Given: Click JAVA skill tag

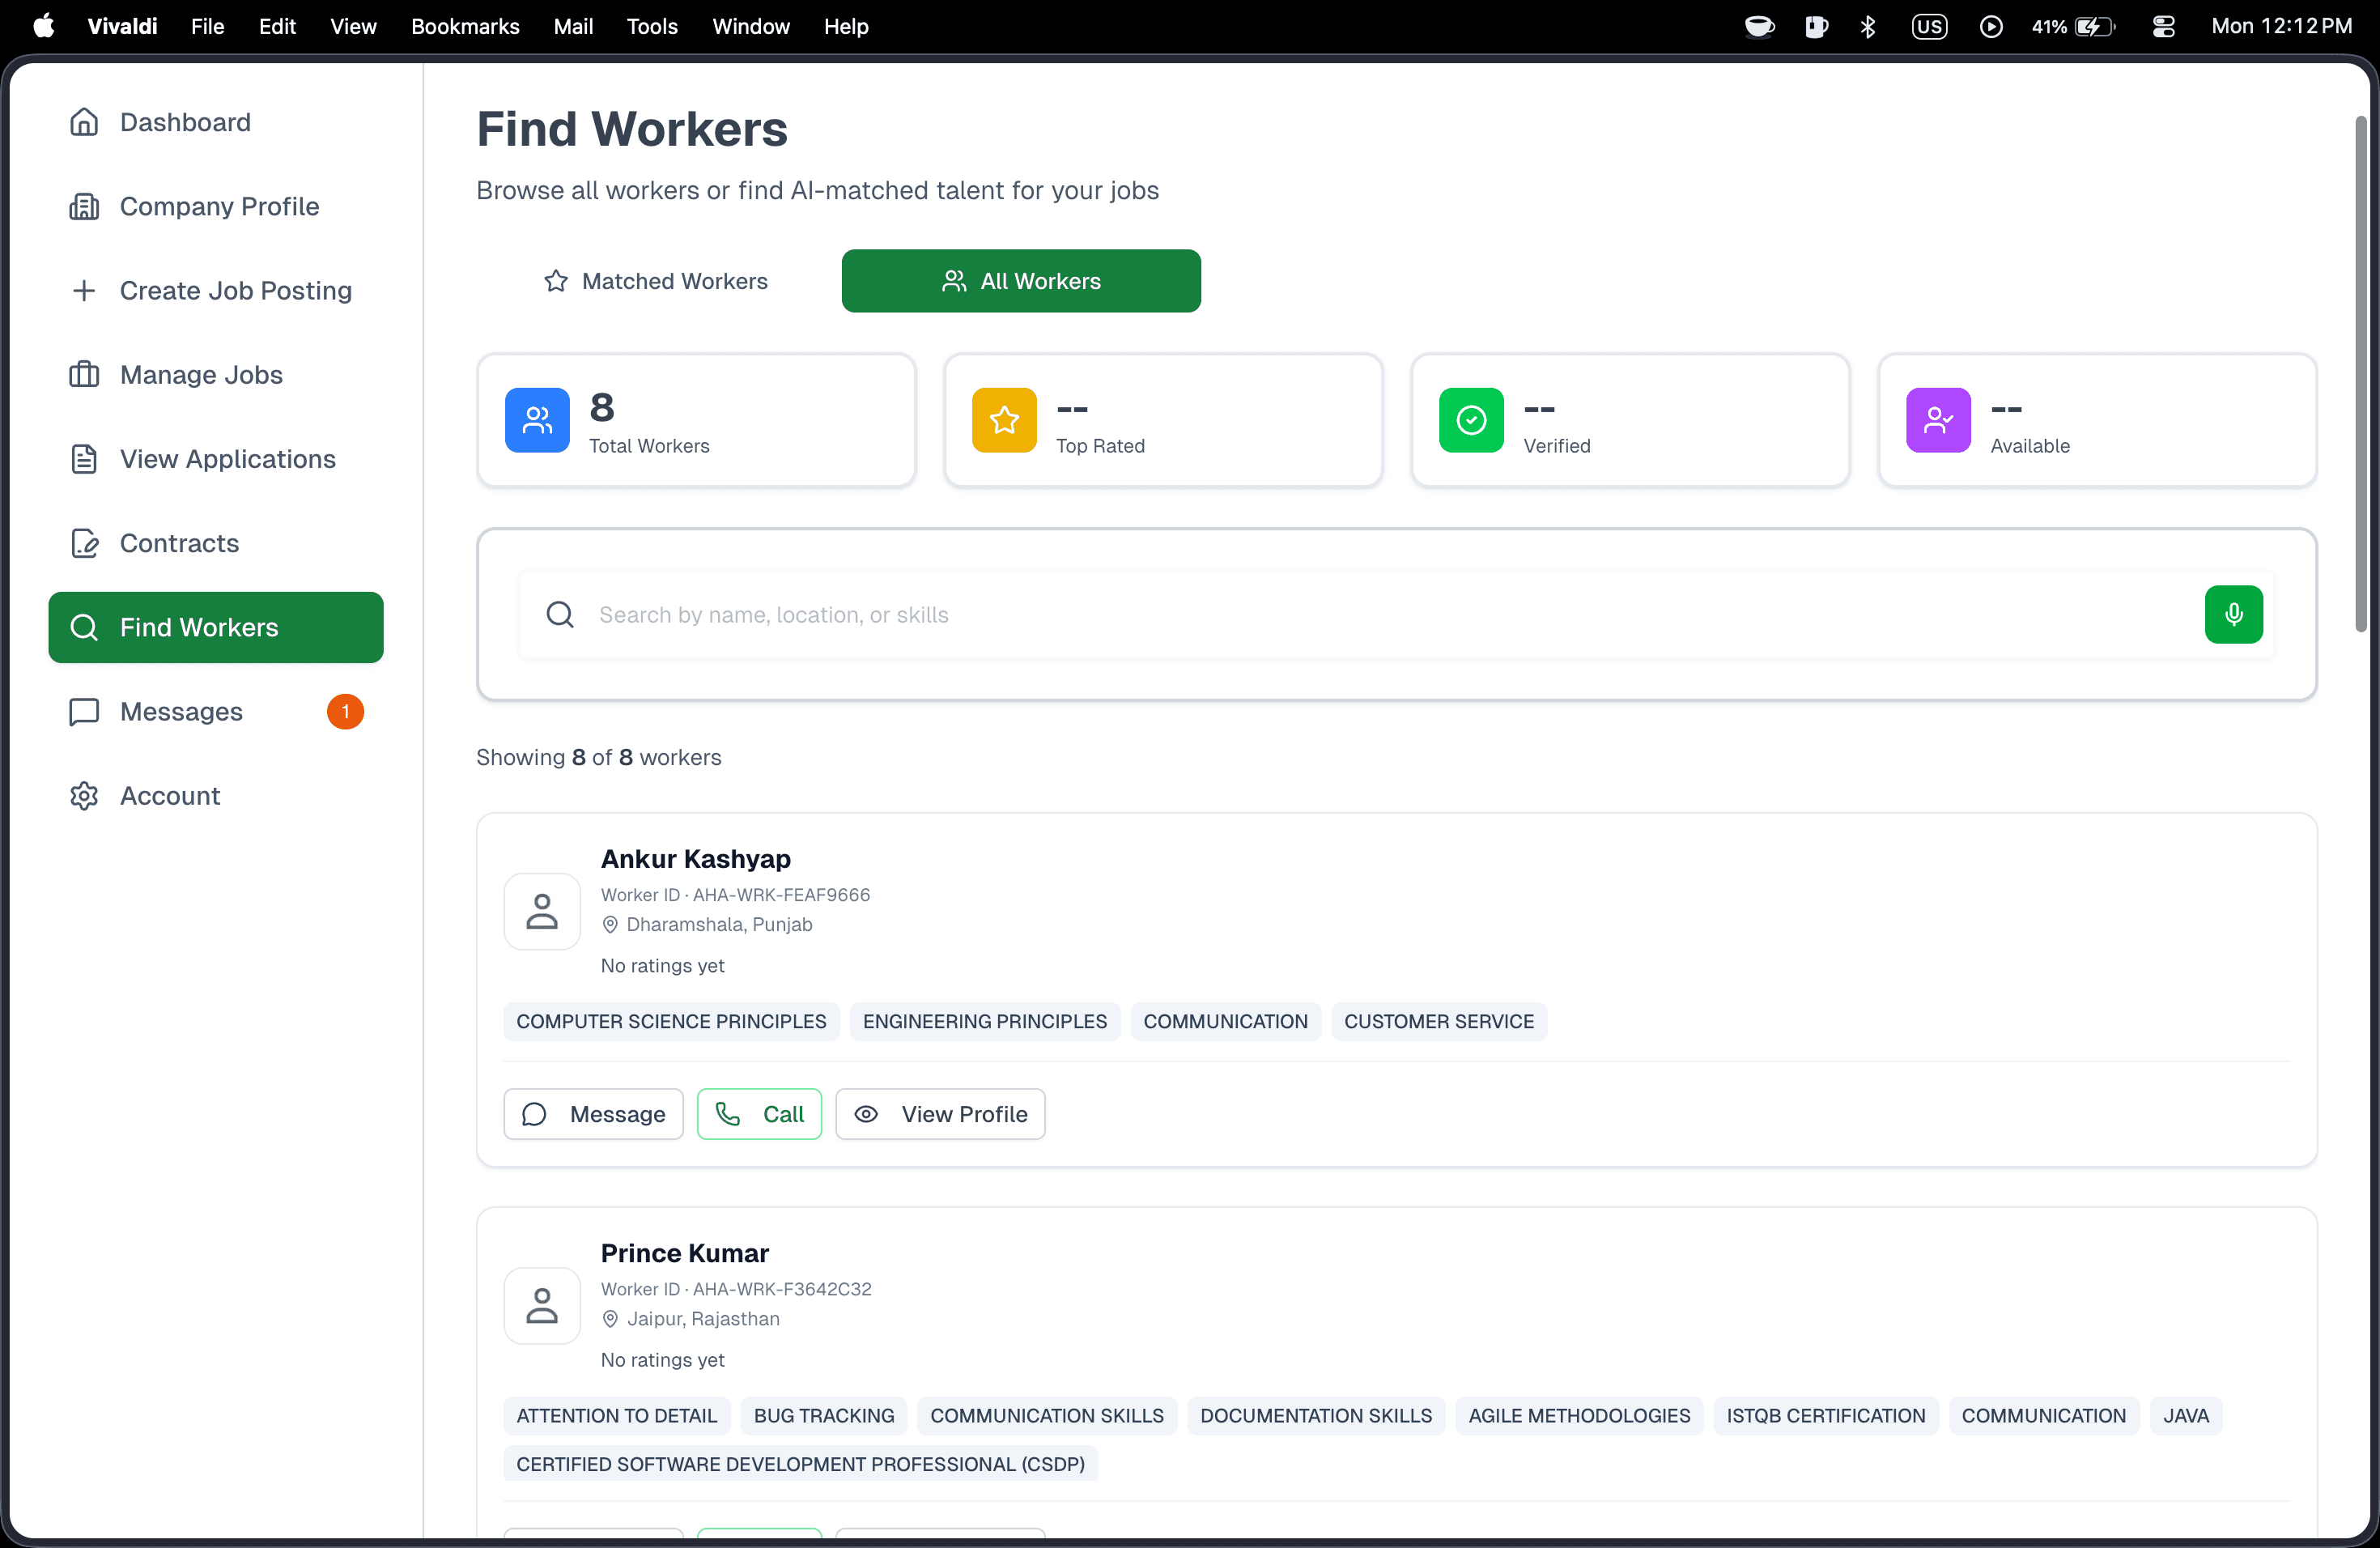Looking at the screenshot, I should pos(2186,1416).
